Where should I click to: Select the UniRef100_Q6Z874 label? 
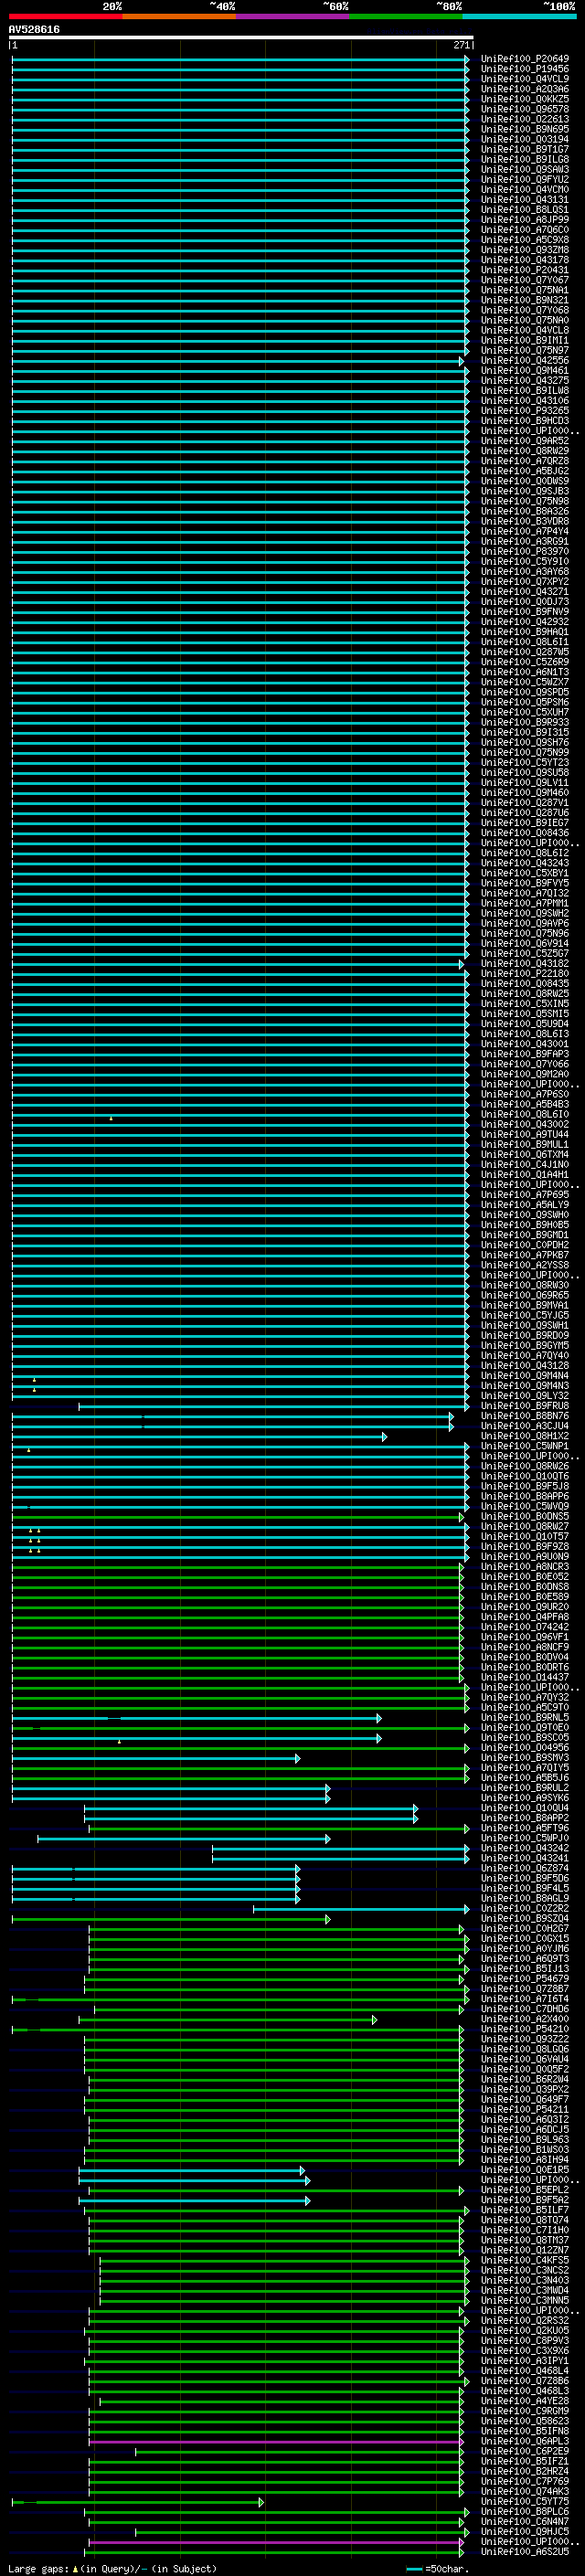525,1868
